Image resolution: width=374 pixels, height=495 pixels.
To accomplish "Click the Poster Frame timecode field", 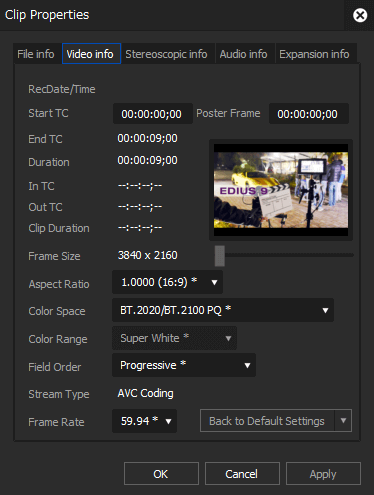I will click(309, 114).
